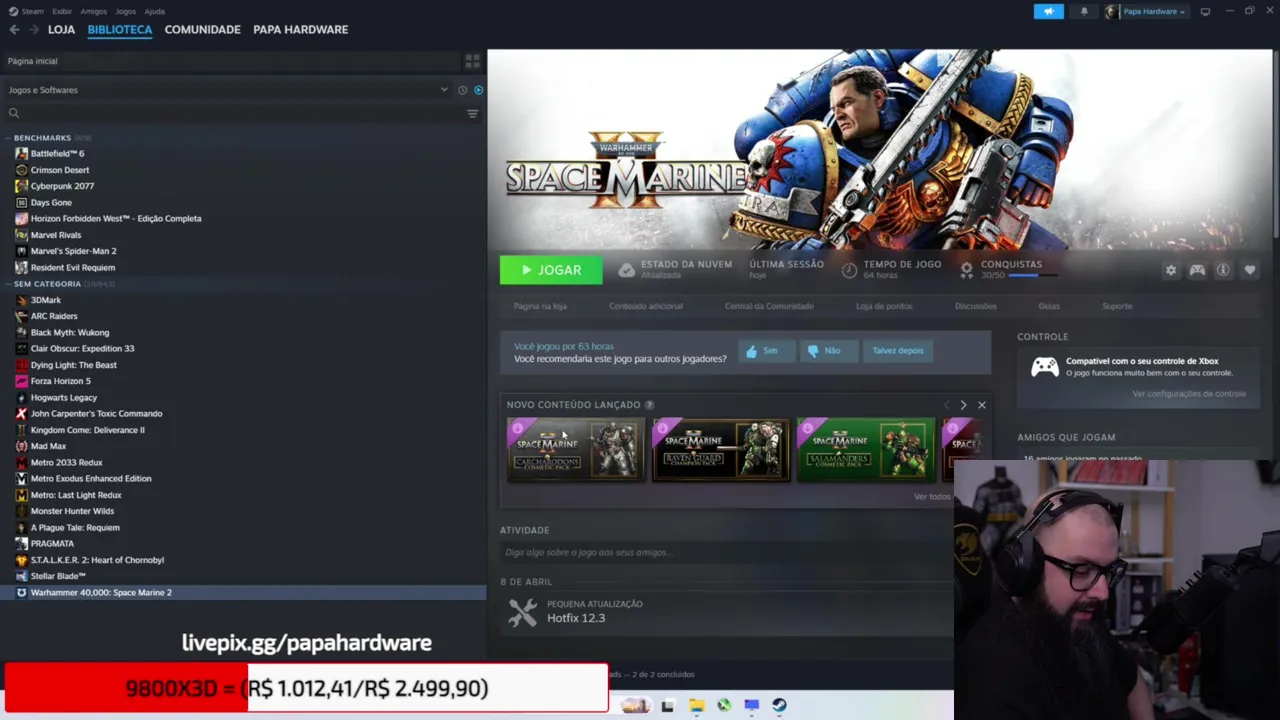Screen dimensions: 1280x720
Task: Dismiss the Novo Conteúdo Lançado panel
Action: click(981, 405)
